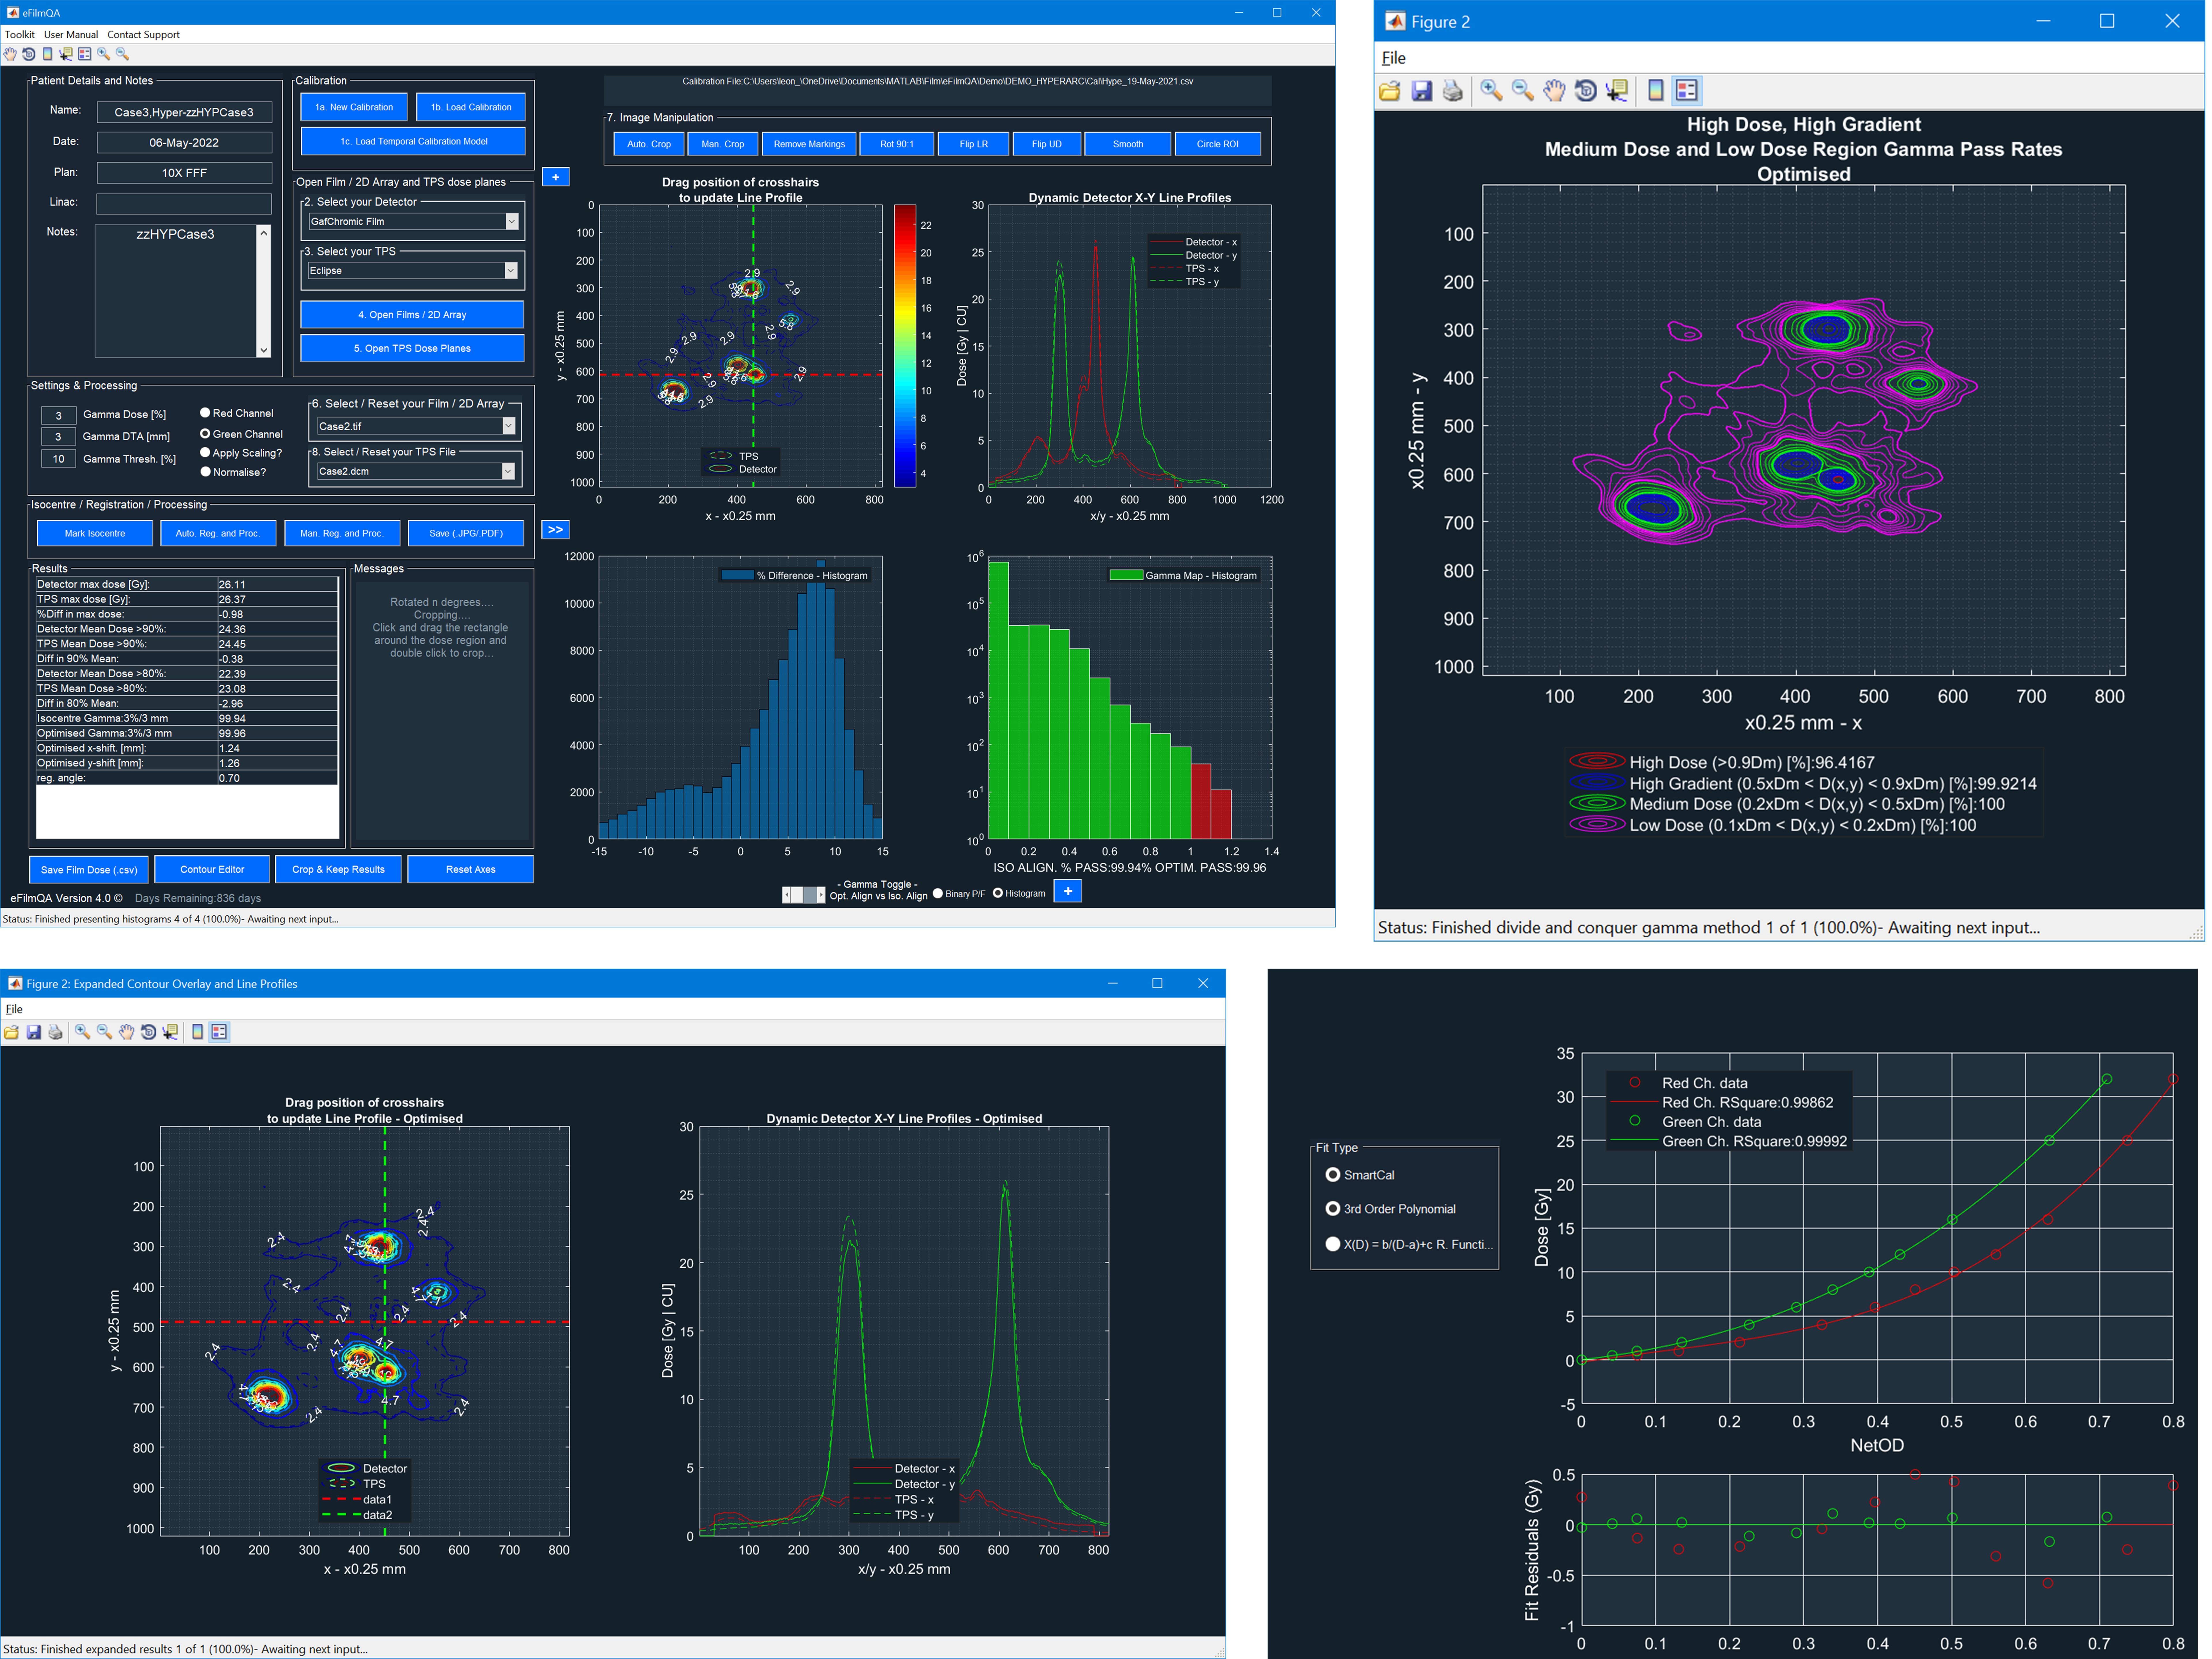Click open folder icon in Expanded Contour window

click(11, 1032)
